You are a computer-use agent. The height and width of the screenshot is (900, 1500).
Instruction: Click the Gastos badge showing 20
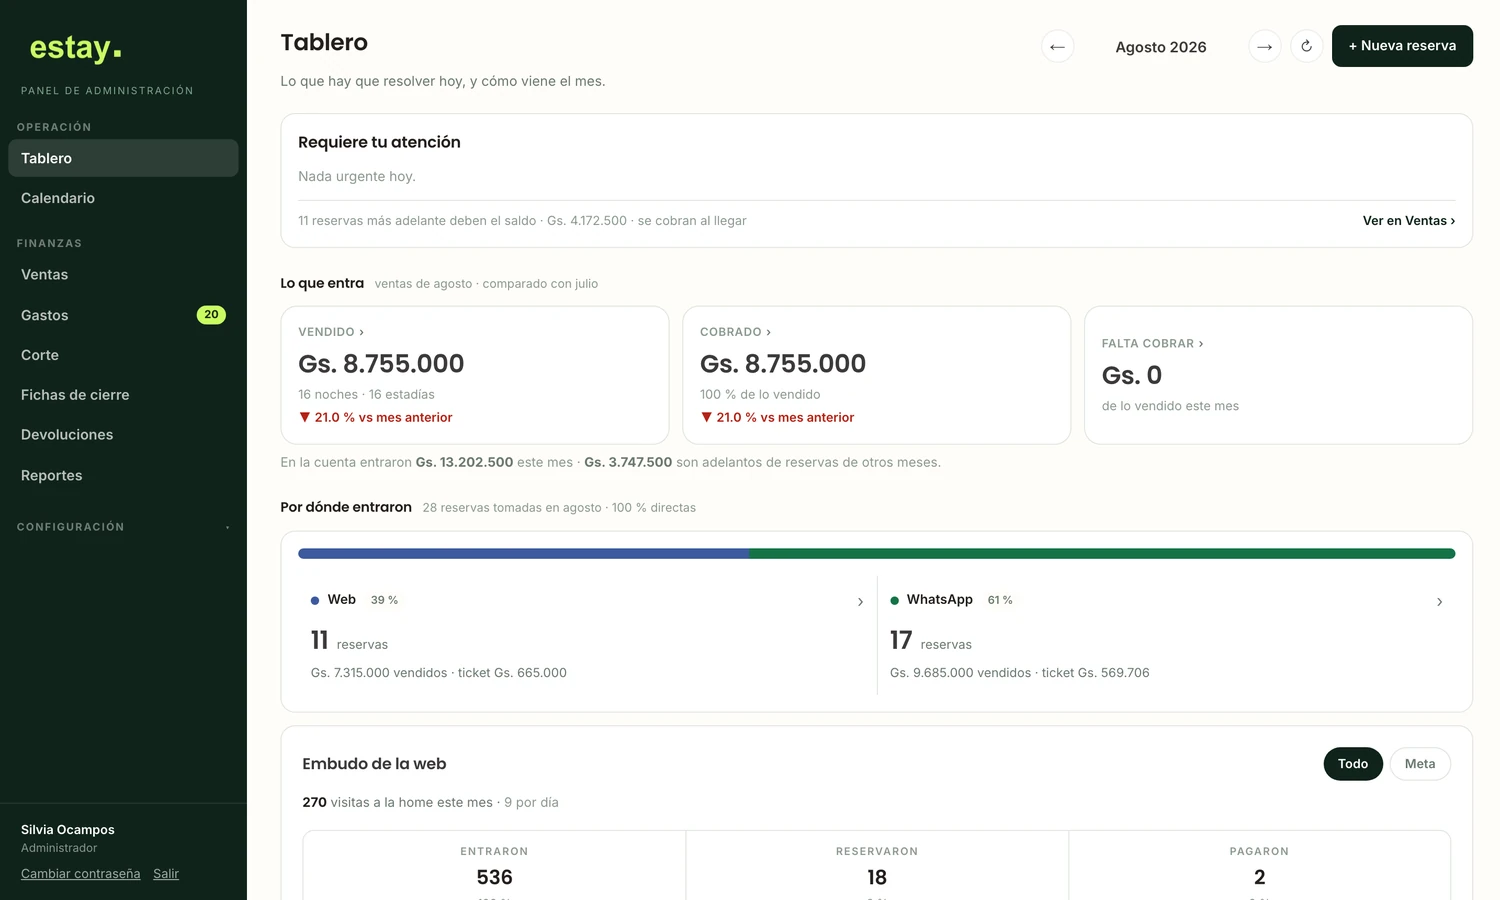211,315
